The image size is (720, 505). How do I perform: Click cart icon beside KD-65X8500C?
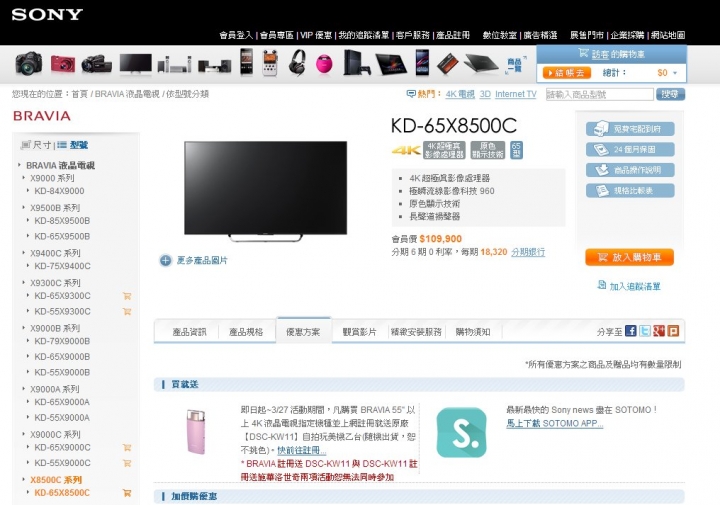(127, 493)
